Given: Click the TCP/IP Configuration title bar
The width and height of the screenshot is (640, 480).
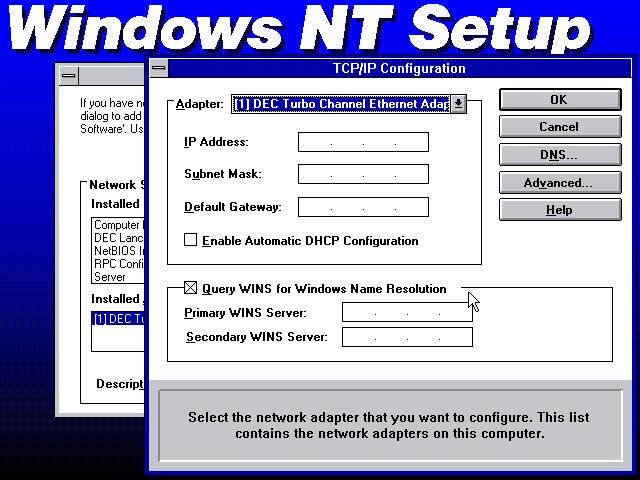Looking at the screenshot, I should pos(399,68).
